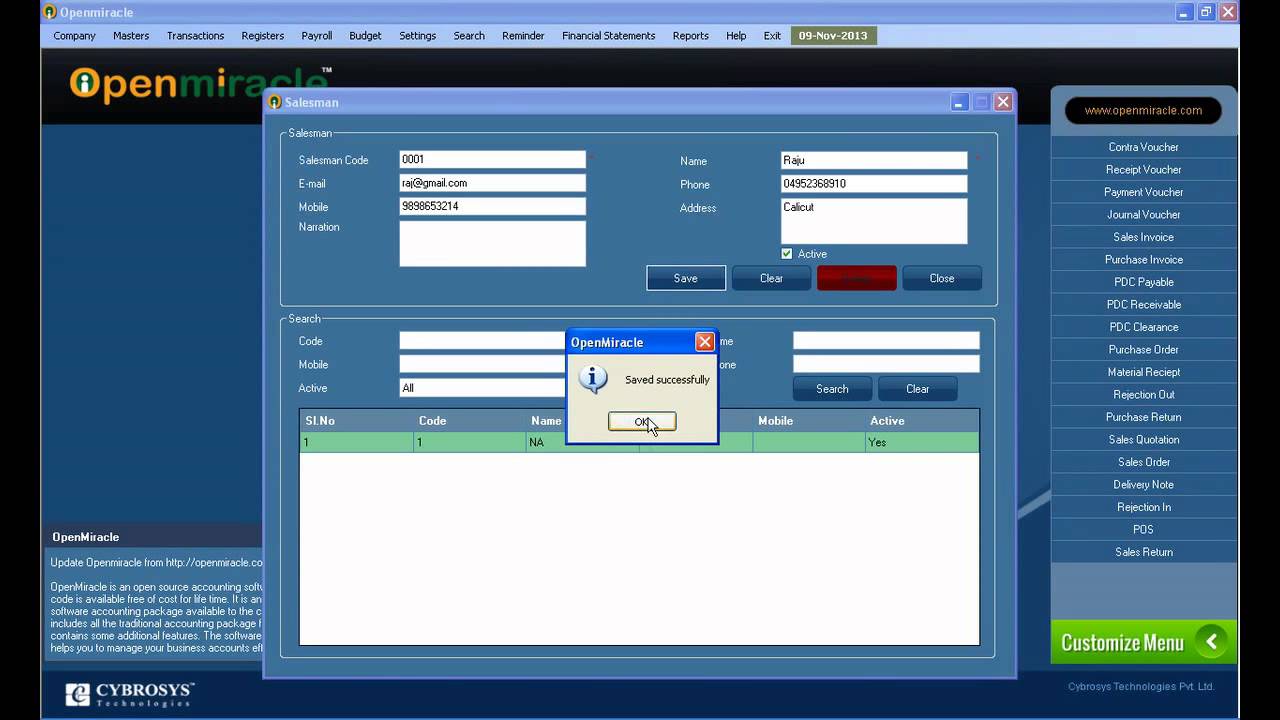The height and width of the screenshot is (720, 1280).
Task: Click the Code search input field
Action: (x=483, y=341)
